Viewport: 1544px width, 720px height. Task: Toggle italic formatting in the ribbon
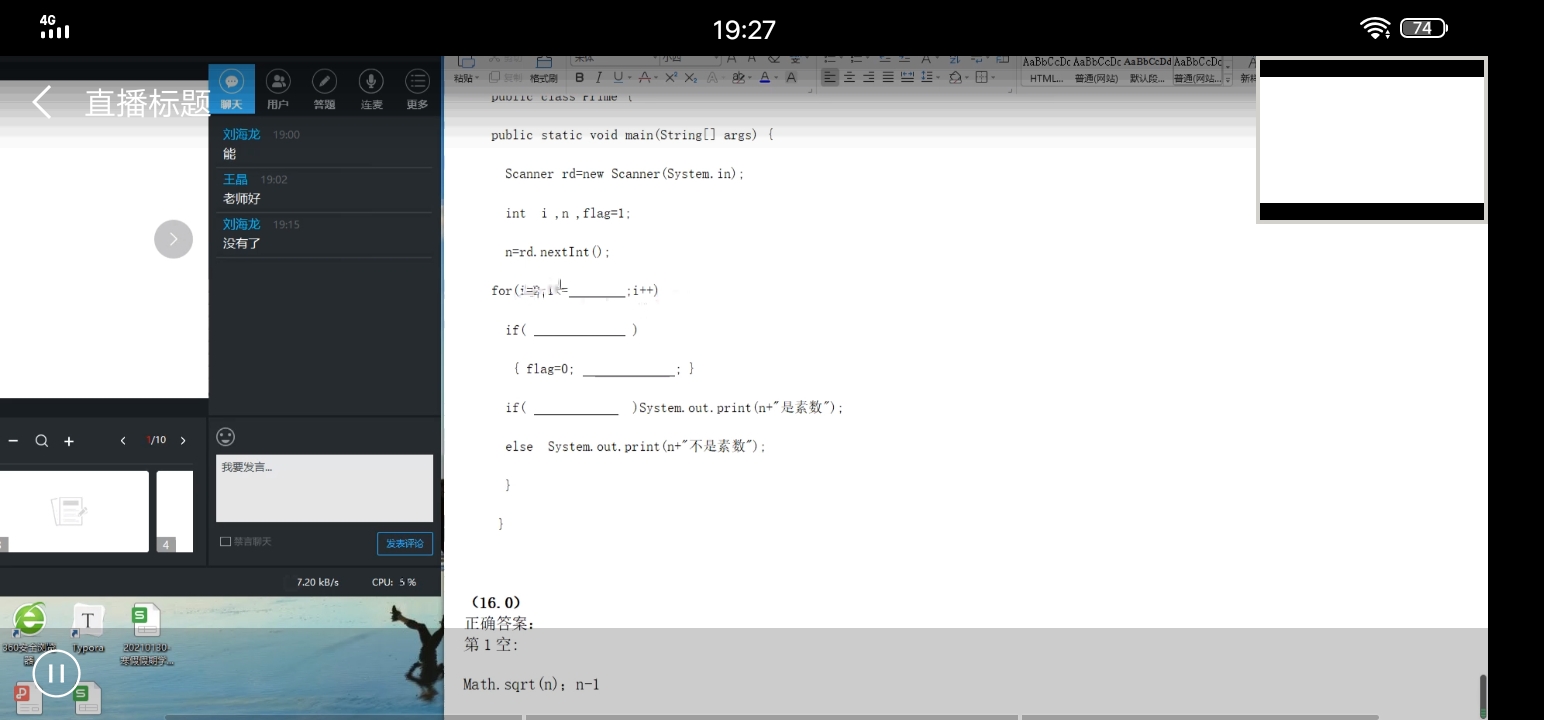point(598,78)
